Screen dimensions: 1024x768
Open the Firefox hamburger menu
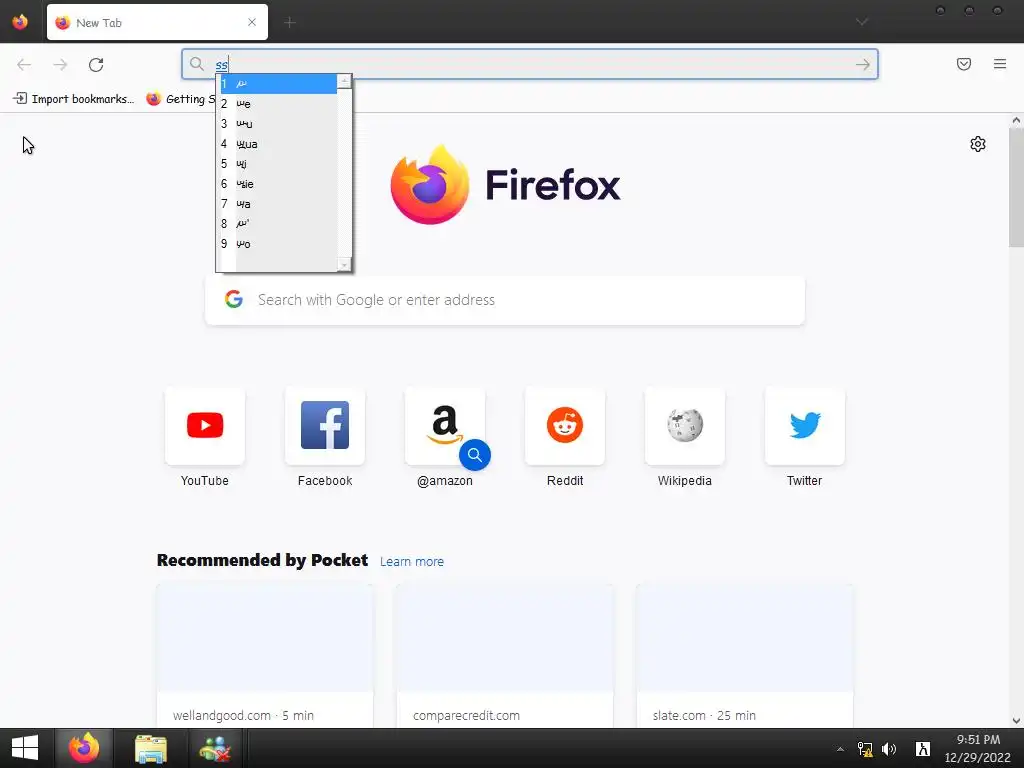1000,64
